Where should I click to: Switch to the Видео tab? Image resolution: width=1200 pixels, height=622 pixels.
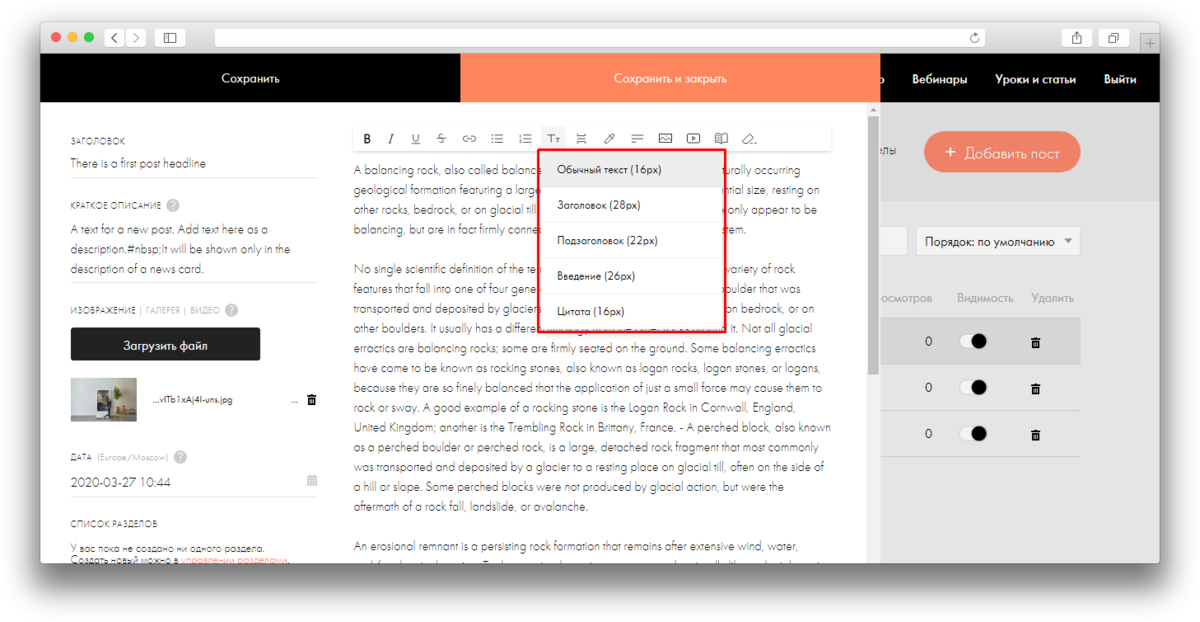click(205, 311)
